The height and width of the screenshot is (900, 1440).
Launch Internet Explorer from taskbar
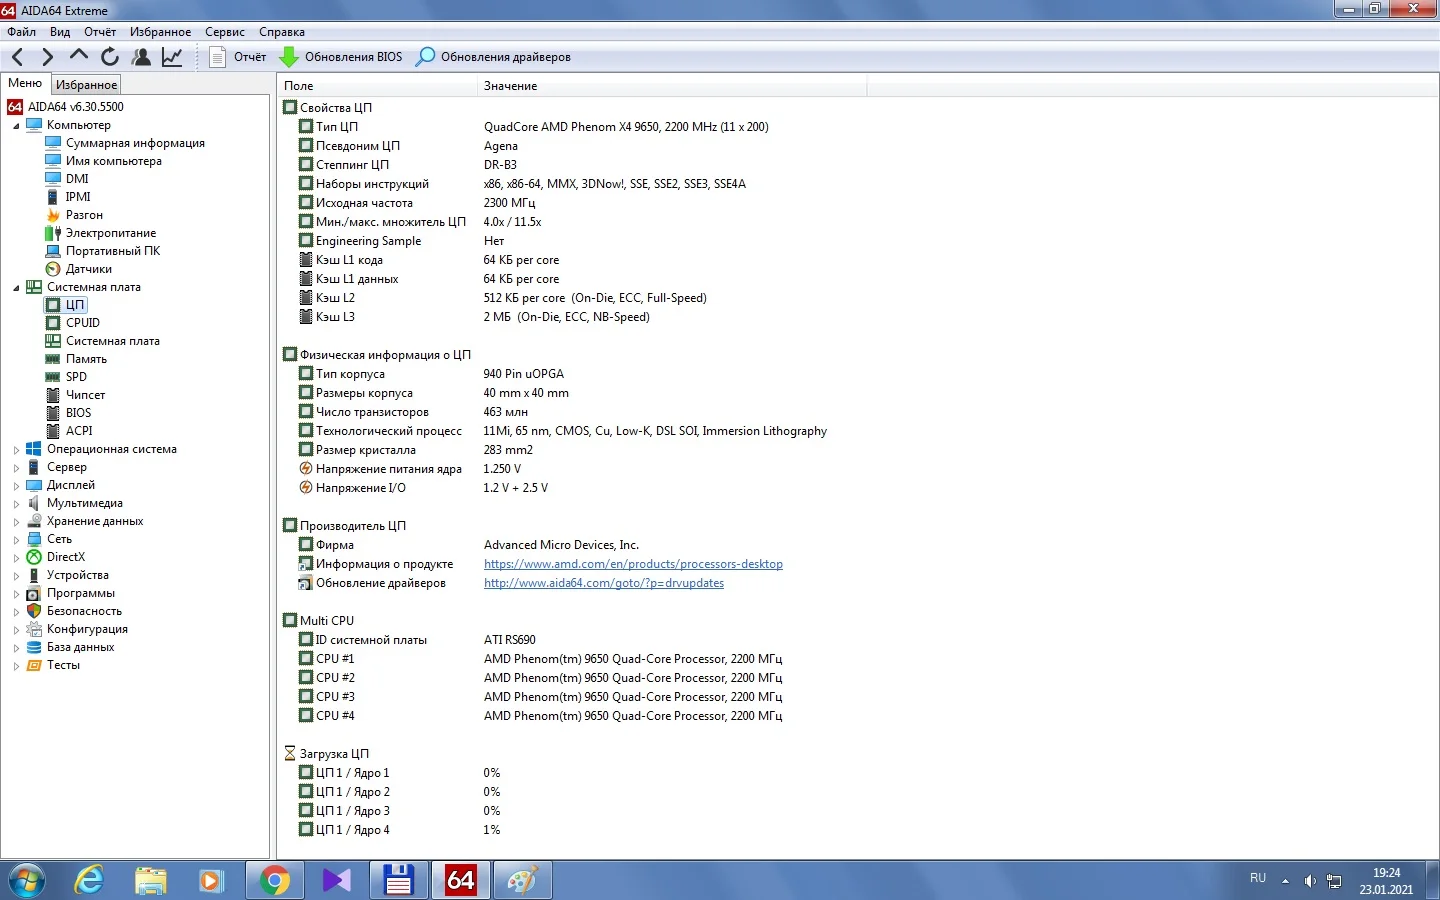[x=89, y=880]
